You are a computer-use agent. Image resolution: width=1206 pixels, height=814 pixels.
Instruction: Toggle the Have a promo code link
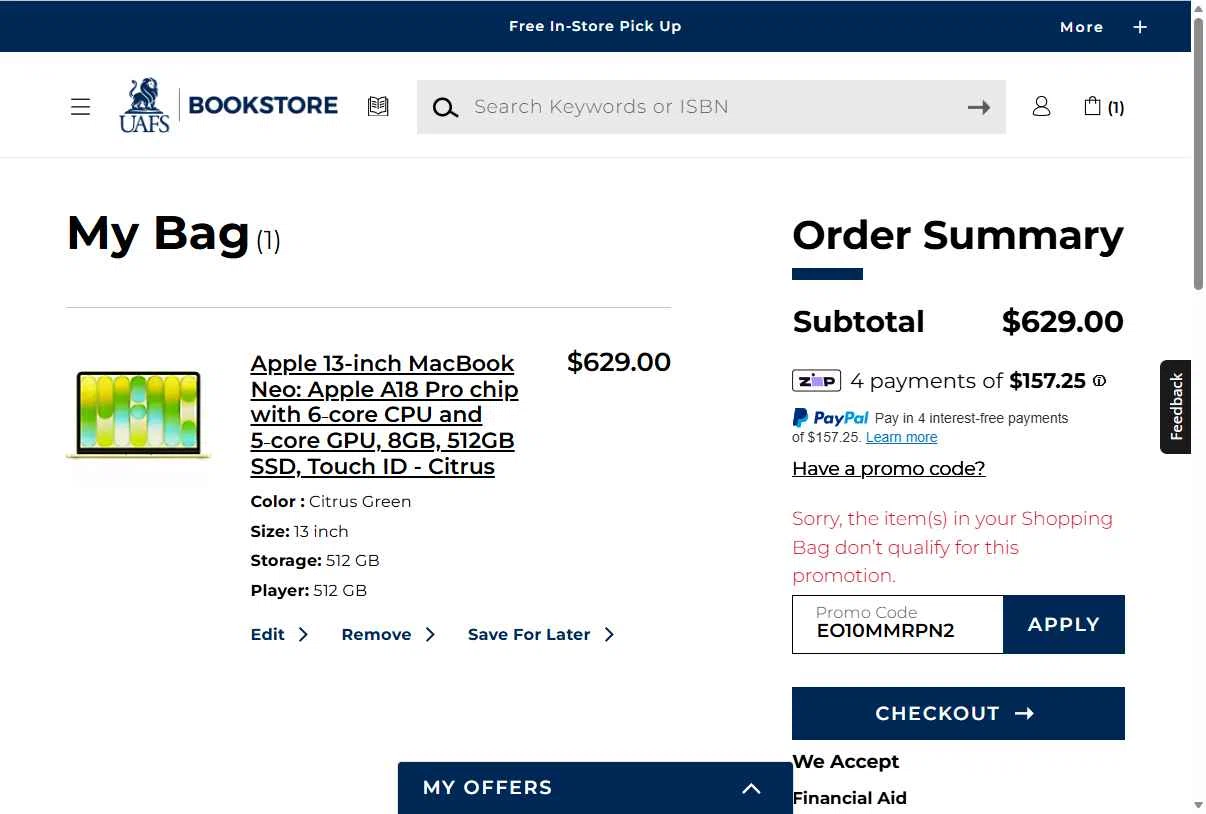point(889,468)
